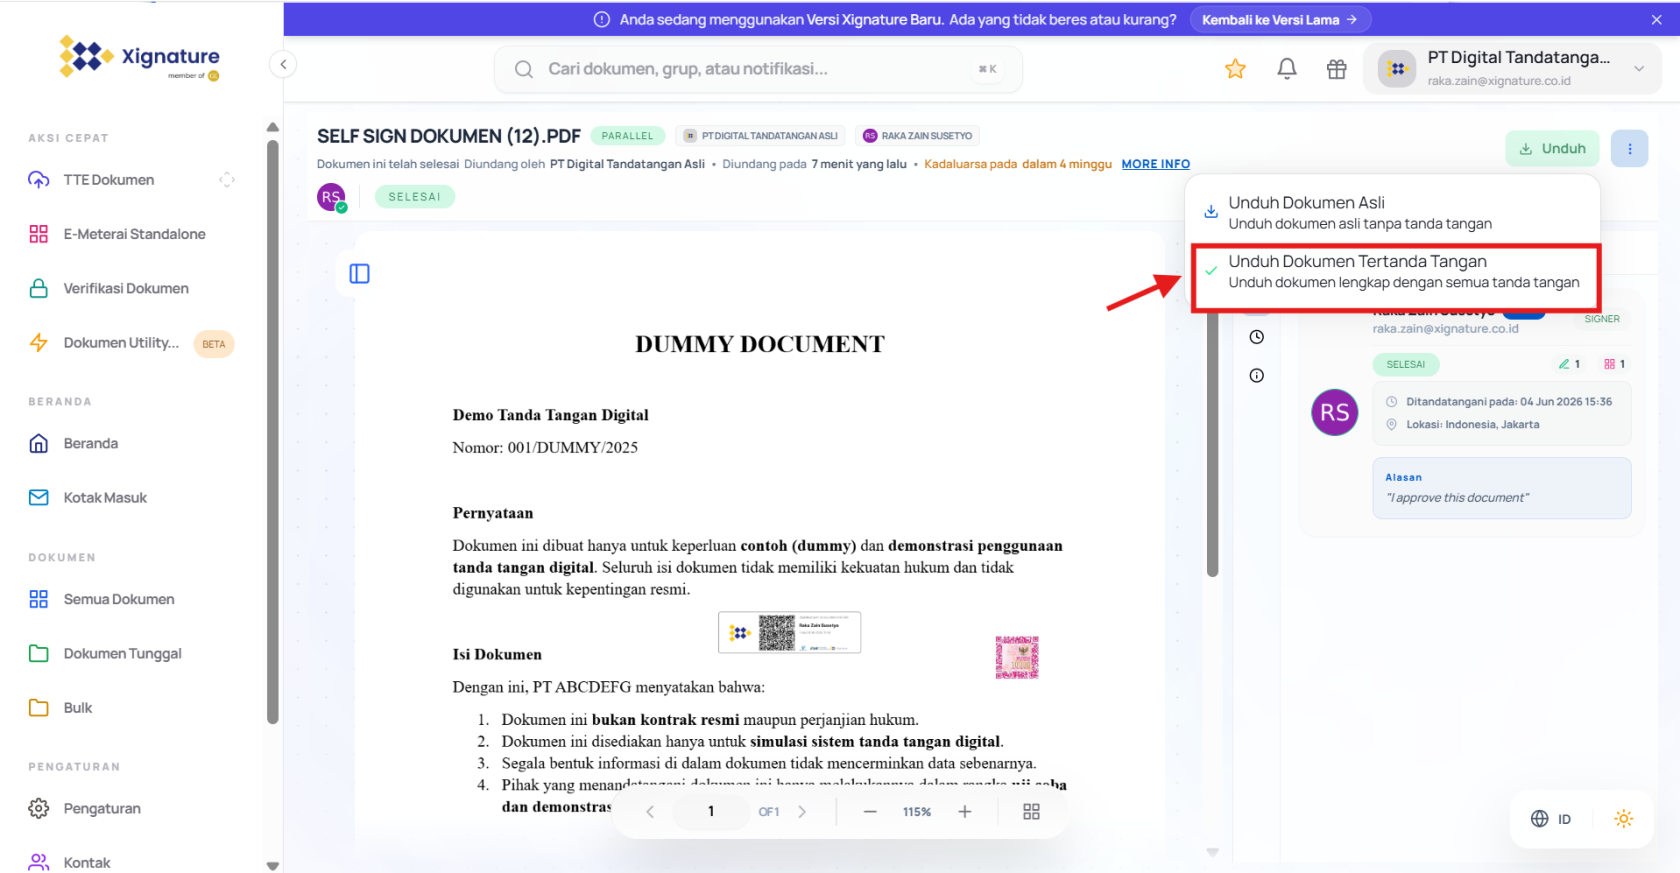Expand PT Digital Tandatangan account dropdown
1680x873 pixels.
1512,69
